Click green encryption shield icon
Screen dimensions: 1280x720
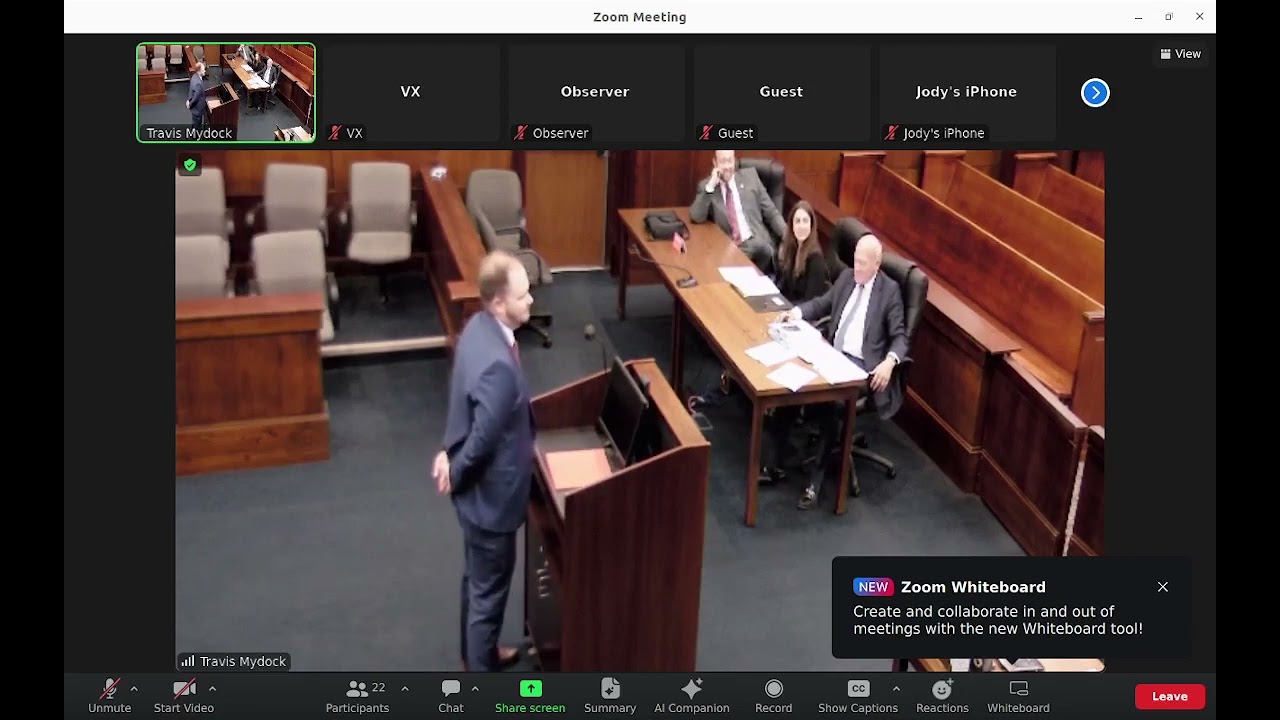[x=190, y=165]
